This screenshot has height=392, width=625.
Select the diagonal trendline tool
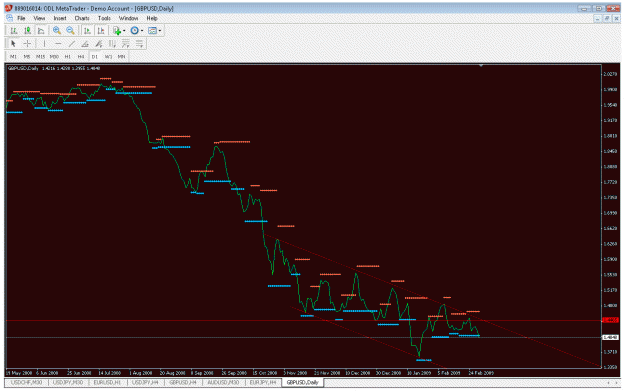pos(72,44)
